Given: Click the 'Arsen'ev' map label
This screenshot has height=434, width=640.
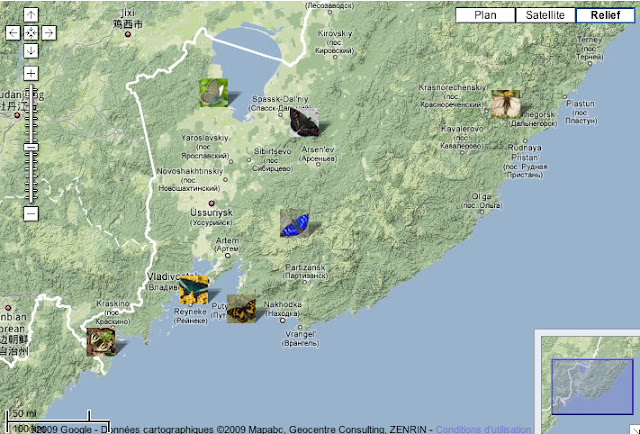Looking at the screenshot, I should 318,150.
